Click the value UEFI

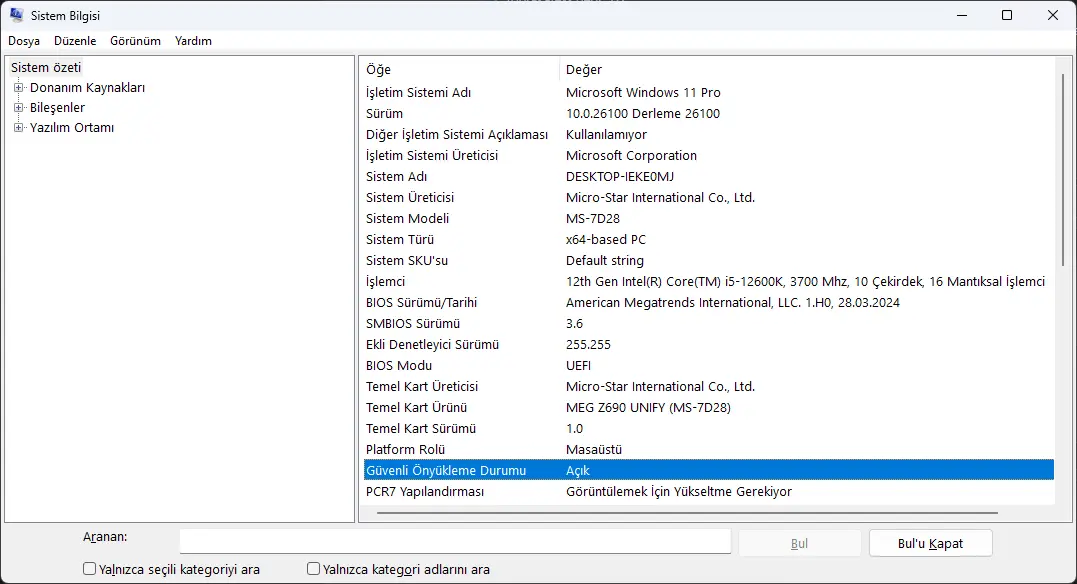click(x=578, y=366)
